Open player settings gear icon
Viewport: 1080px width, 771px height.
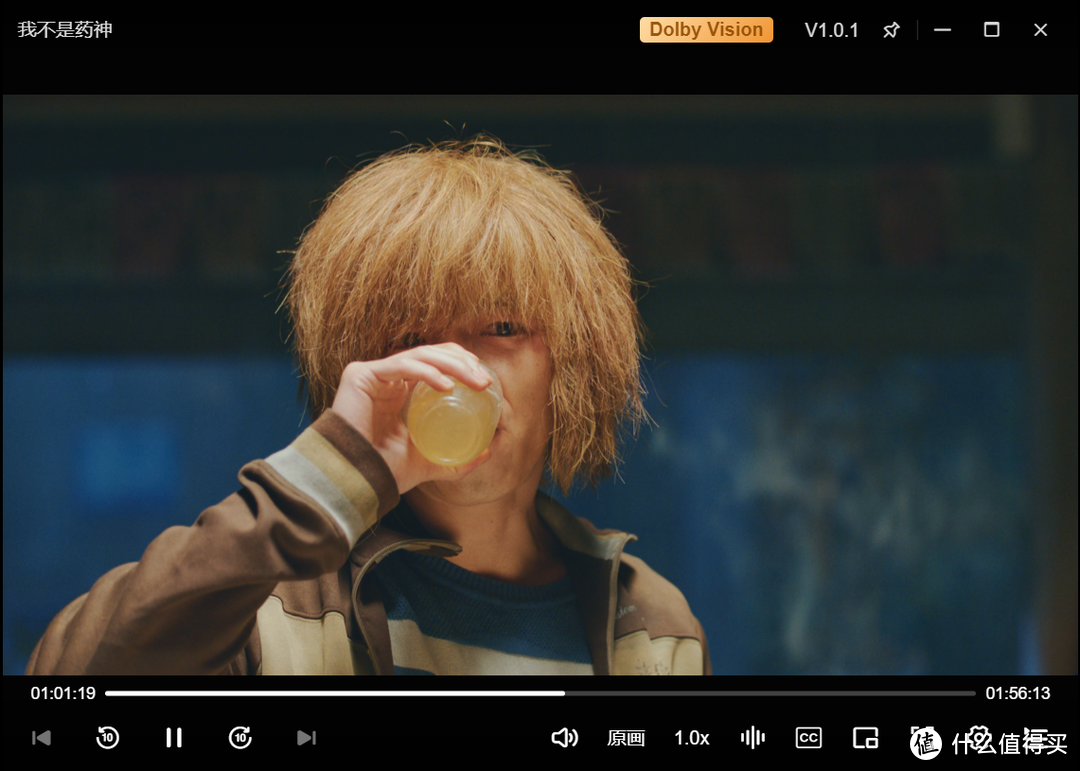pyautogui.click(x=979, y=738)
